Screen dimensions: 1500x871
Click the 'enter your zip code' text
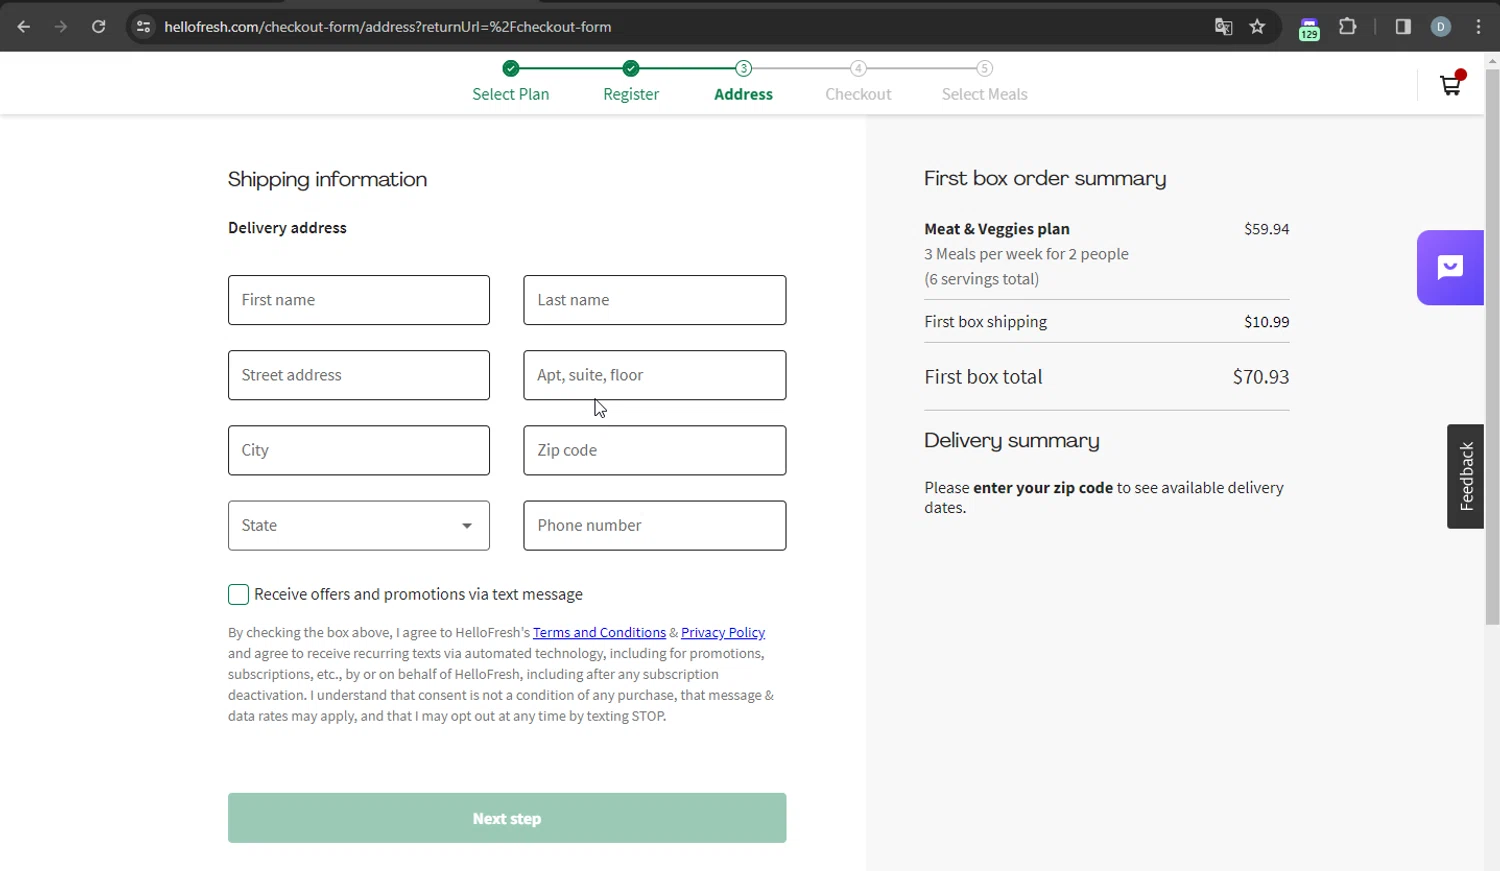click(1043, 488)
